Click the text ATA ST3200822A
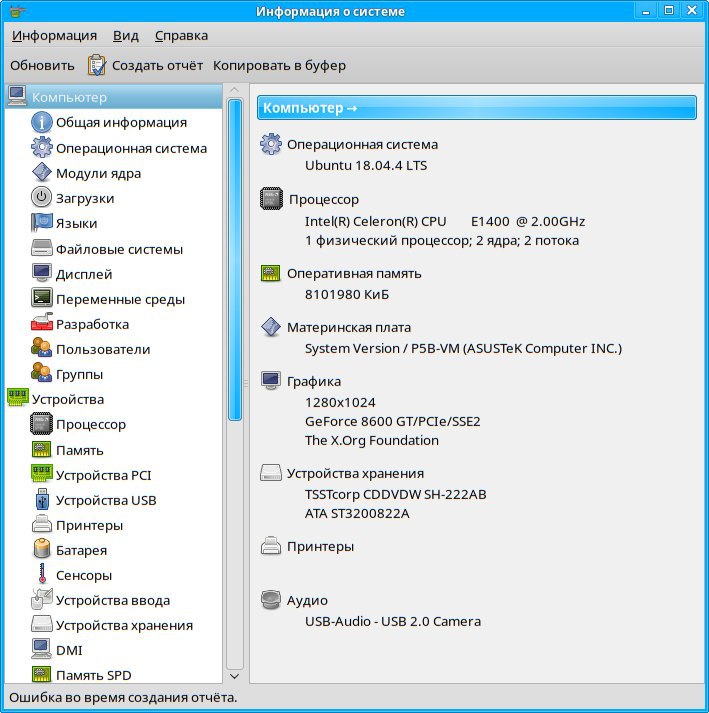Viewport: 709px width, 713px height. tap(357, 513)
